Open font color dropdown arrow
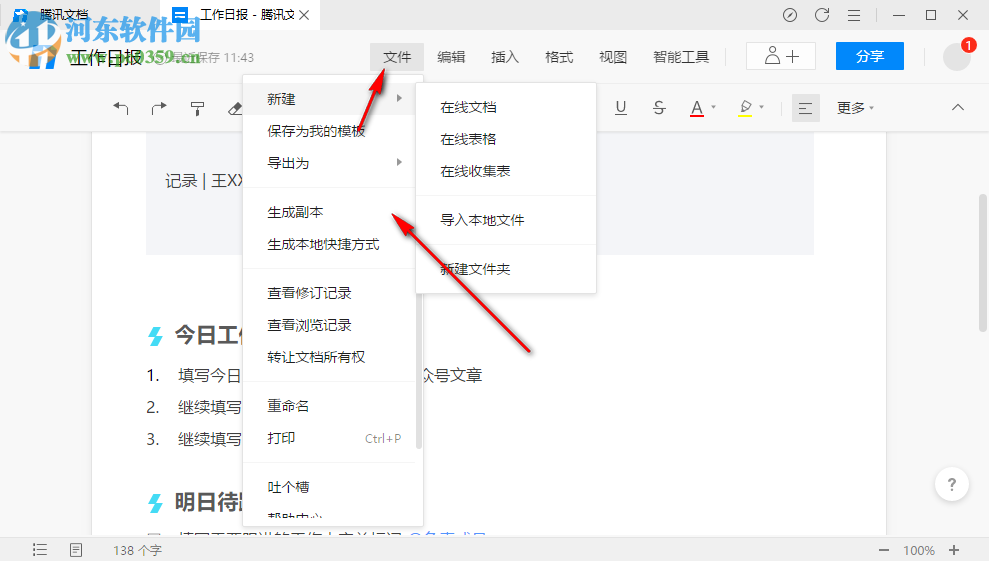 click(x=713, y=107)
